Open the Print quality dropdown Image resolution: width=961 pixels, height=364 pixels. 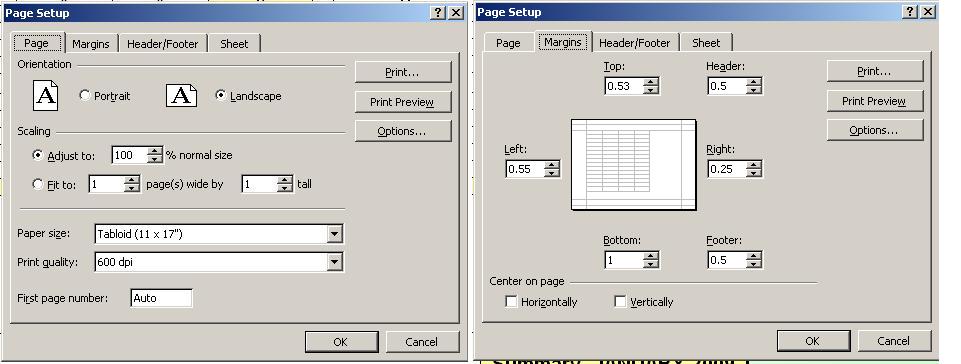pos(334,262)
